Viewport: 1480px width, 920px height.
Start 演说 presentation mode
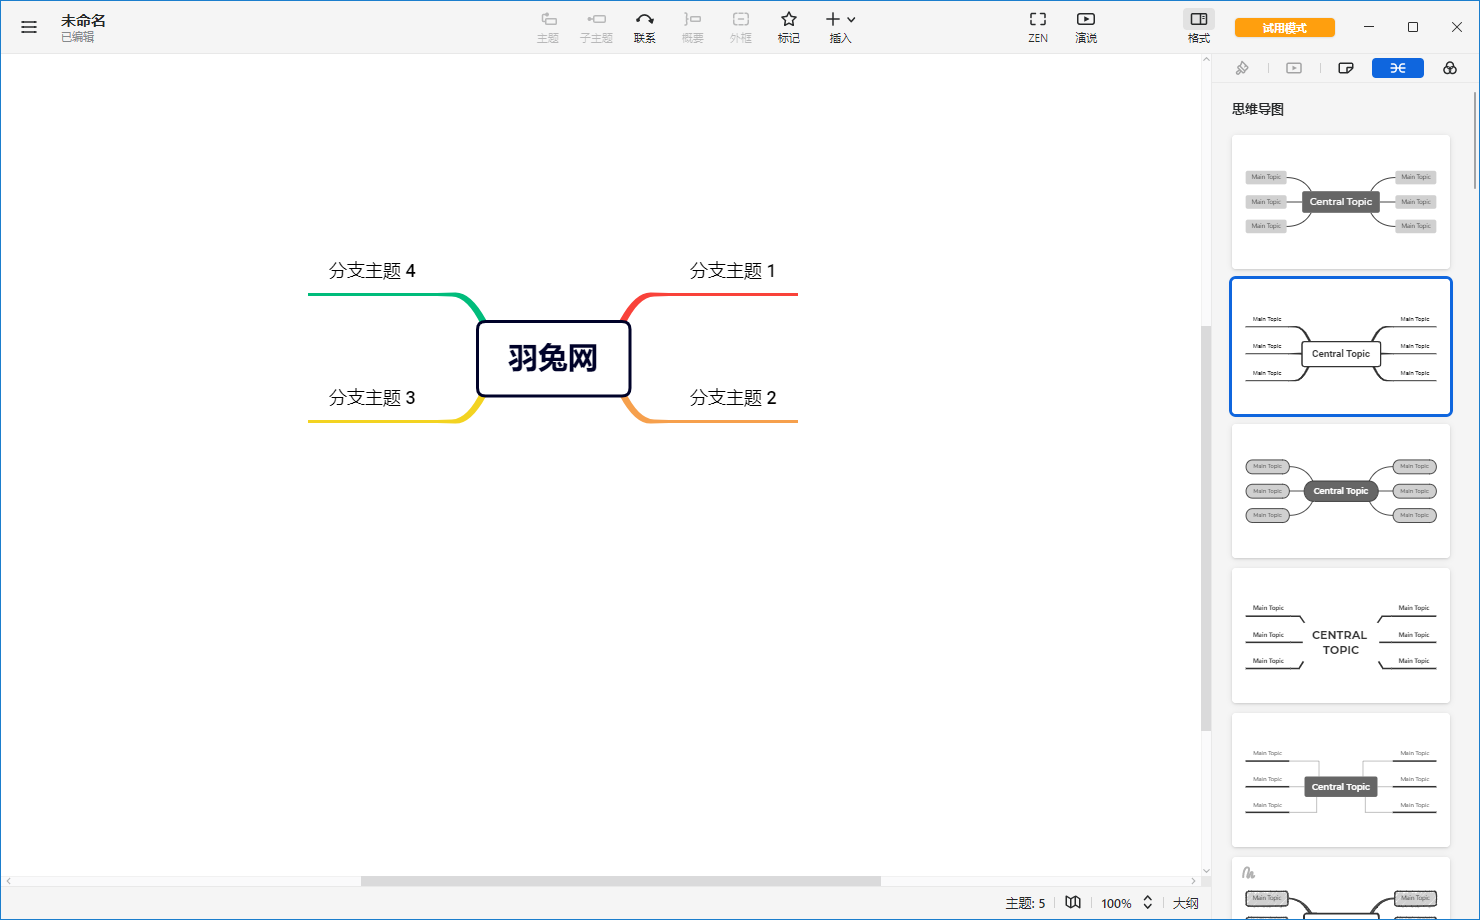click(x=1086, y=27)
